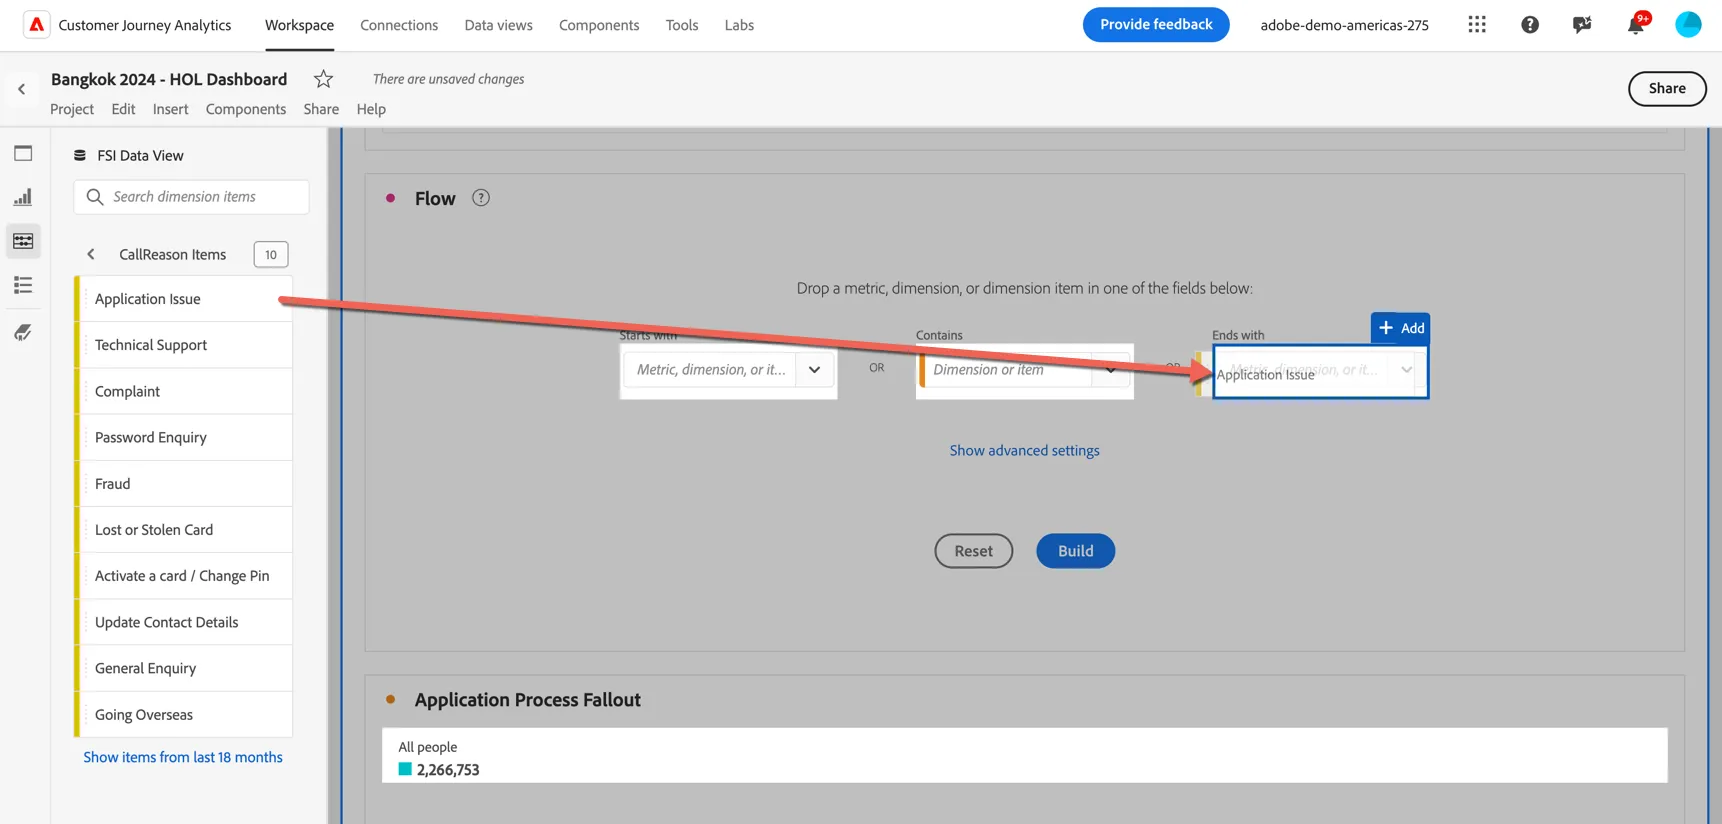Select the Lost or Stolen Card item
This screenshot has width=1722, height=824.
point(185,530)
